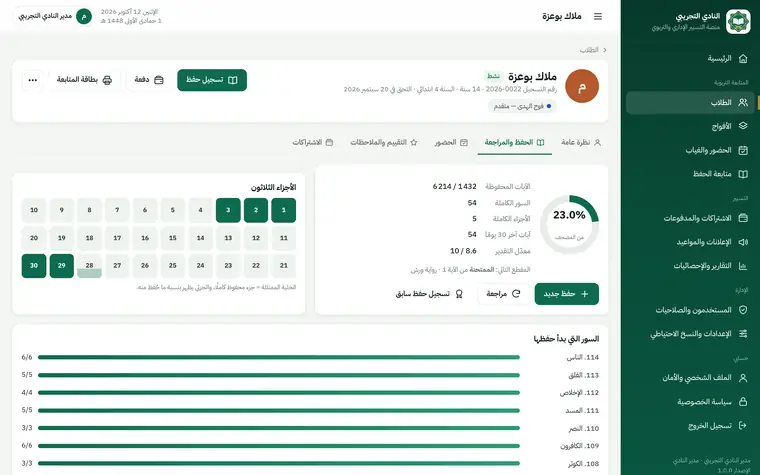
Task: Go to الحضور والغياب page
Action: 690,150
